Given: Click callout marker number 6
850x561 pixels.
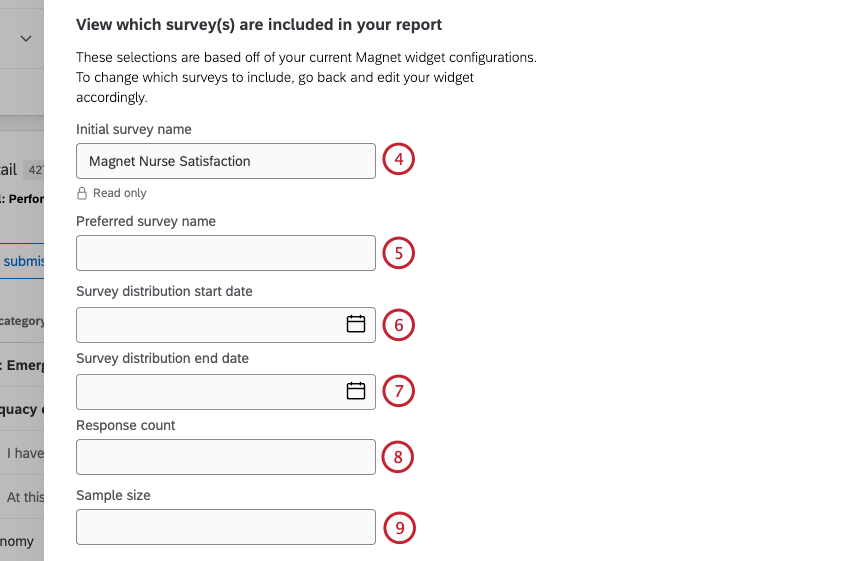Looking at the screenshot, I should (398, 325).
